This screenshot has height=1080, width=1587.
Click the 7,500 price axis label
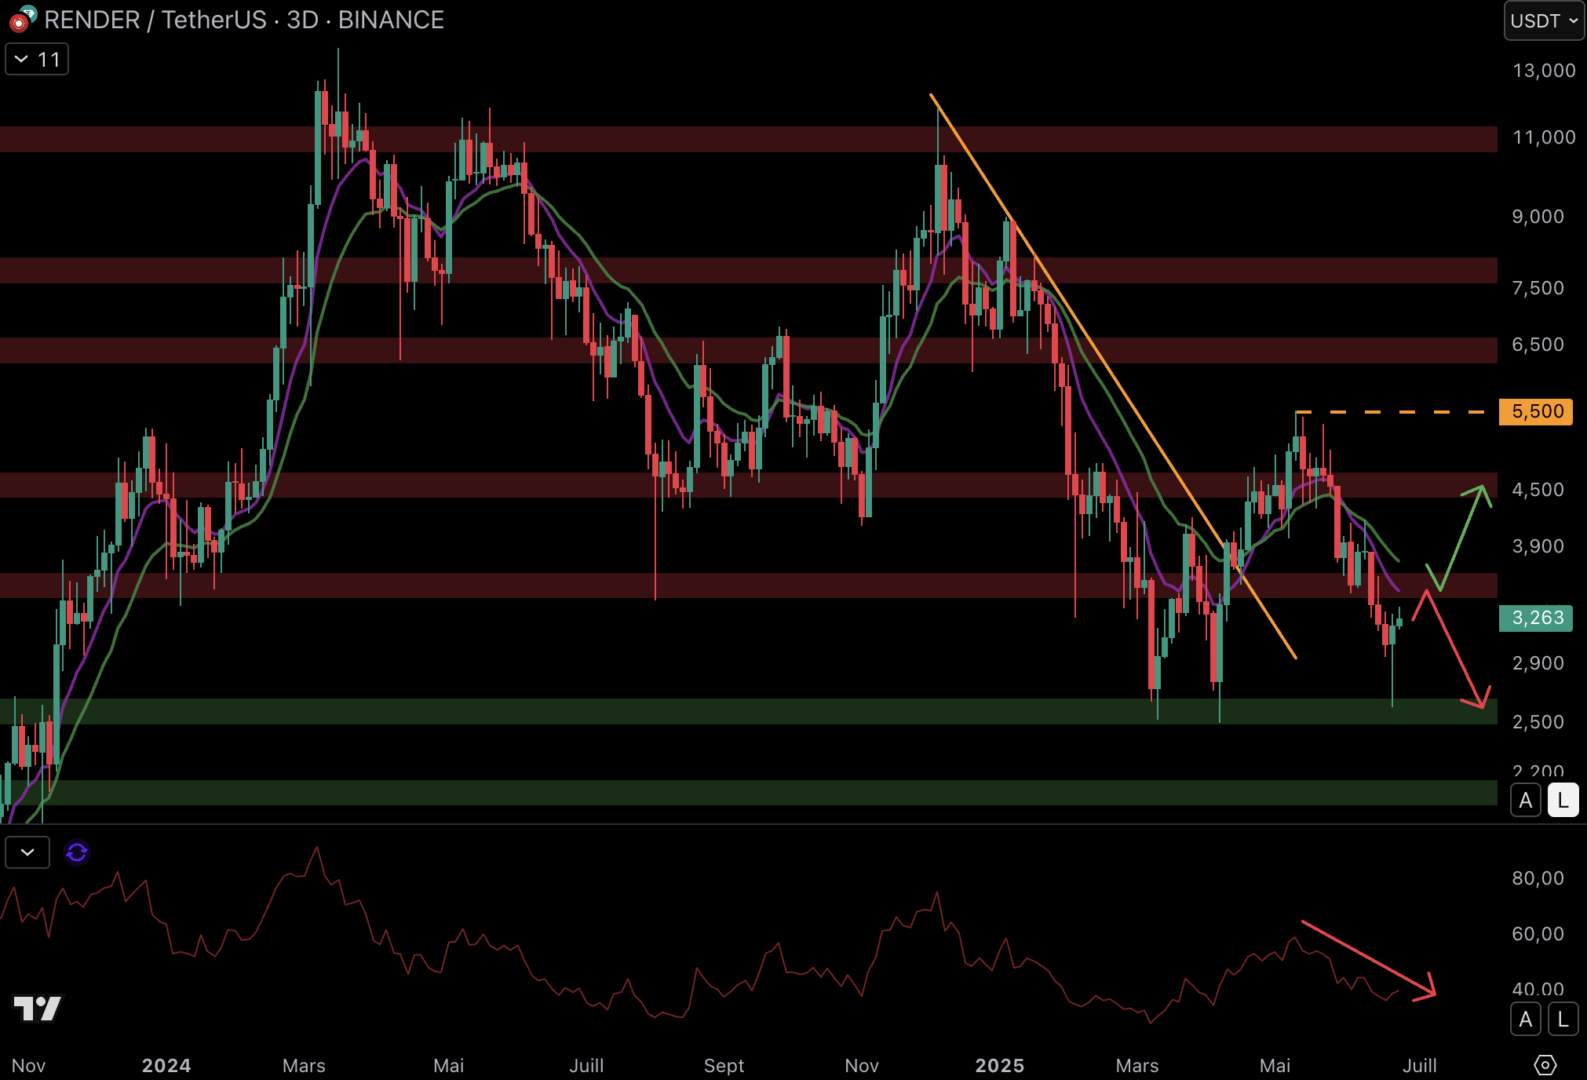pos(1538,288)
